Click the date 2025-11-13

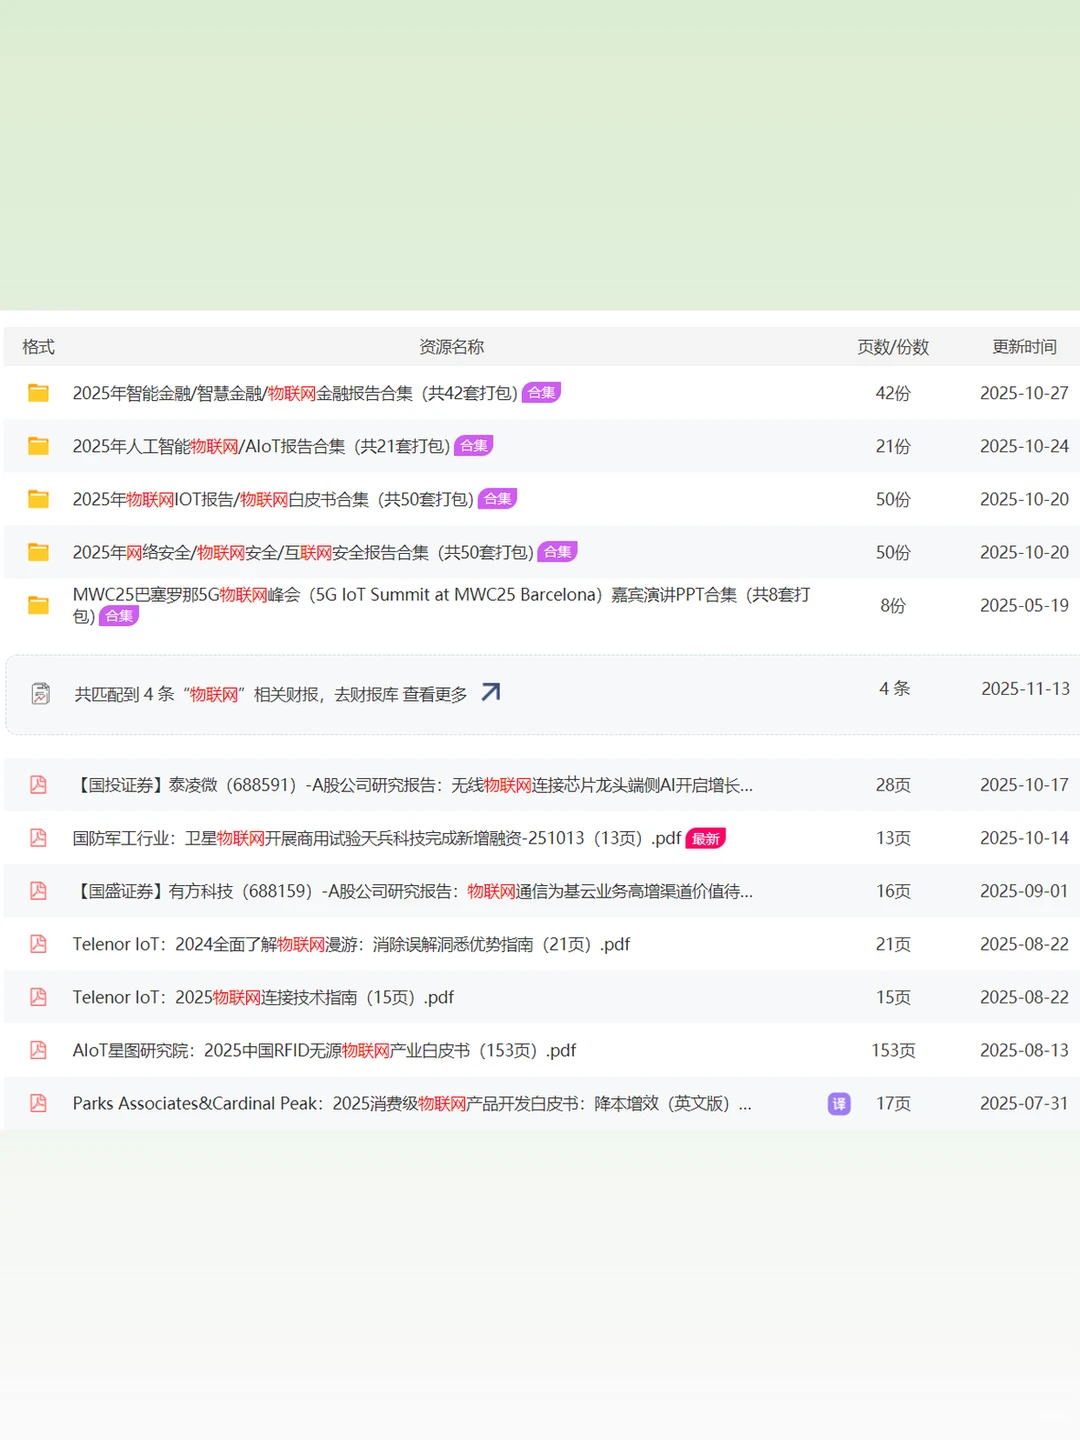[1025, 688]
